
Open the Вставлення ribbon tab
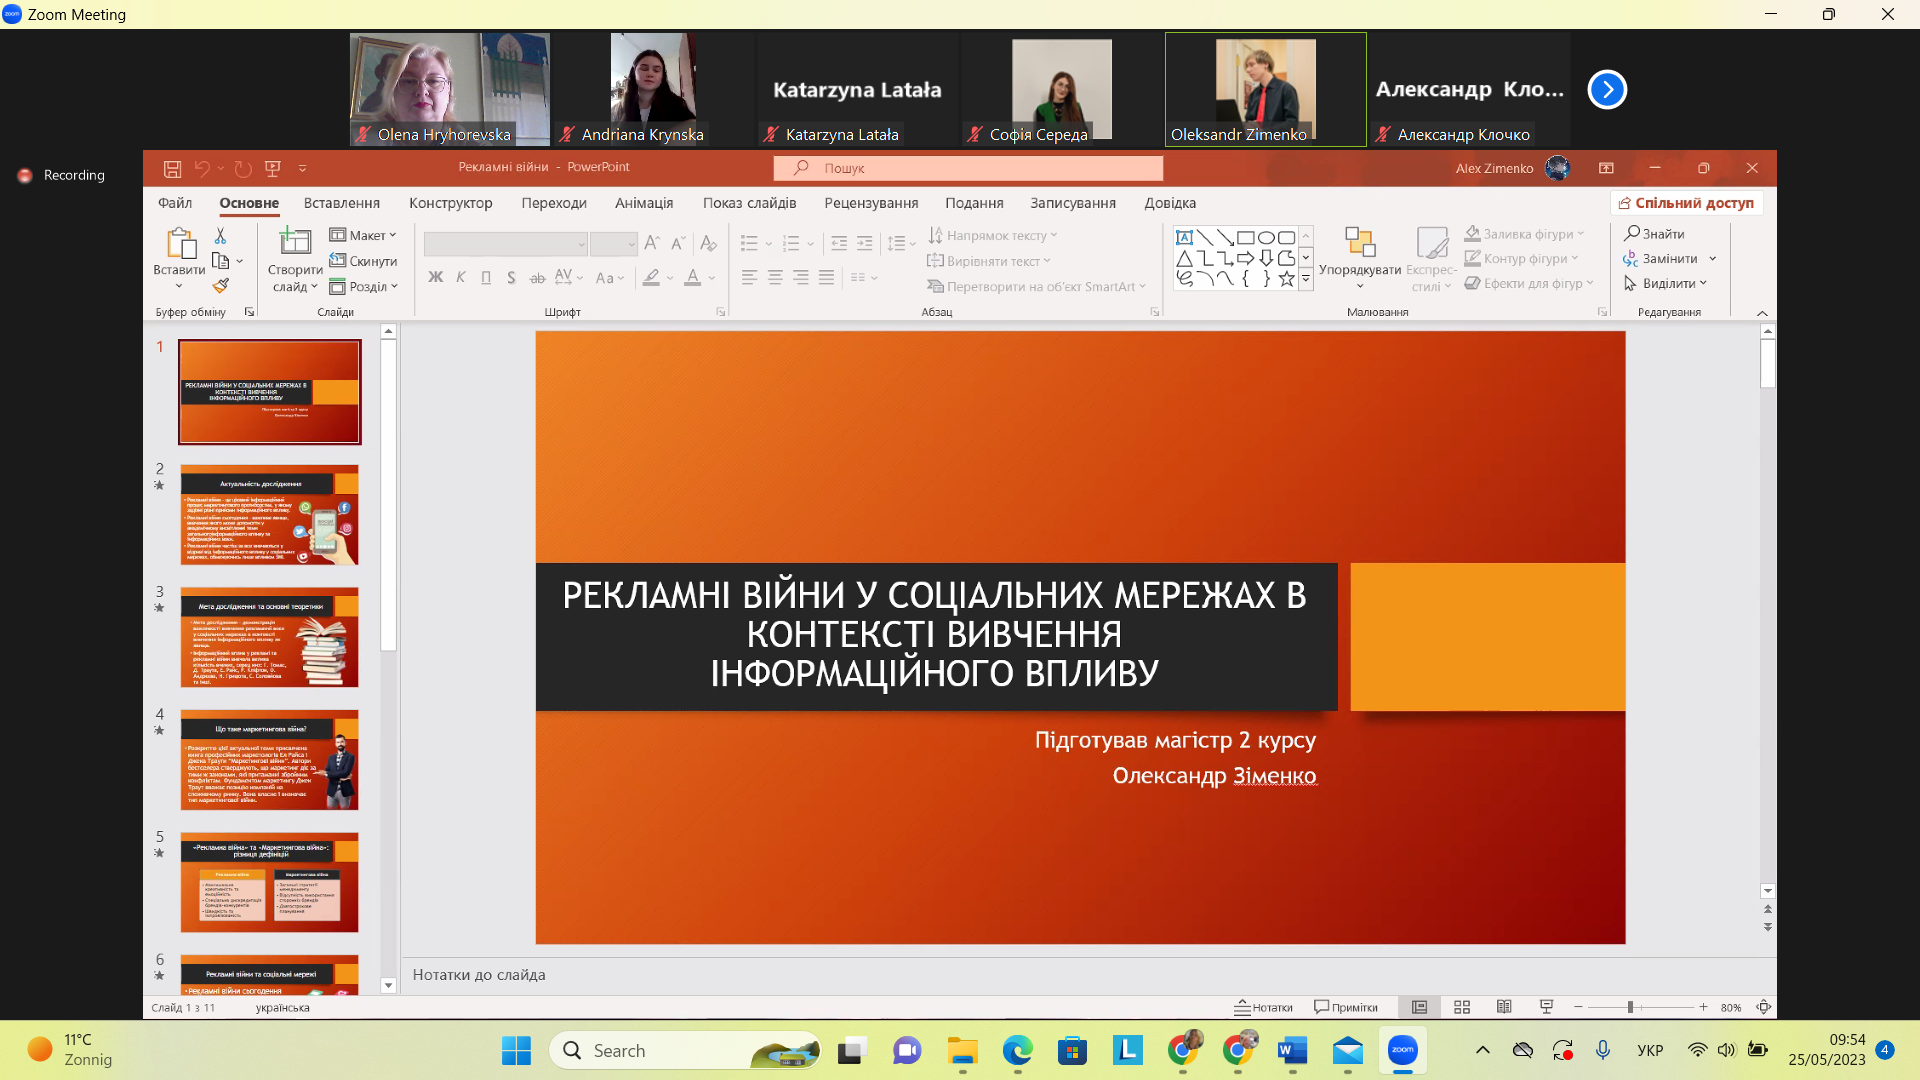(x=341, y=203)
